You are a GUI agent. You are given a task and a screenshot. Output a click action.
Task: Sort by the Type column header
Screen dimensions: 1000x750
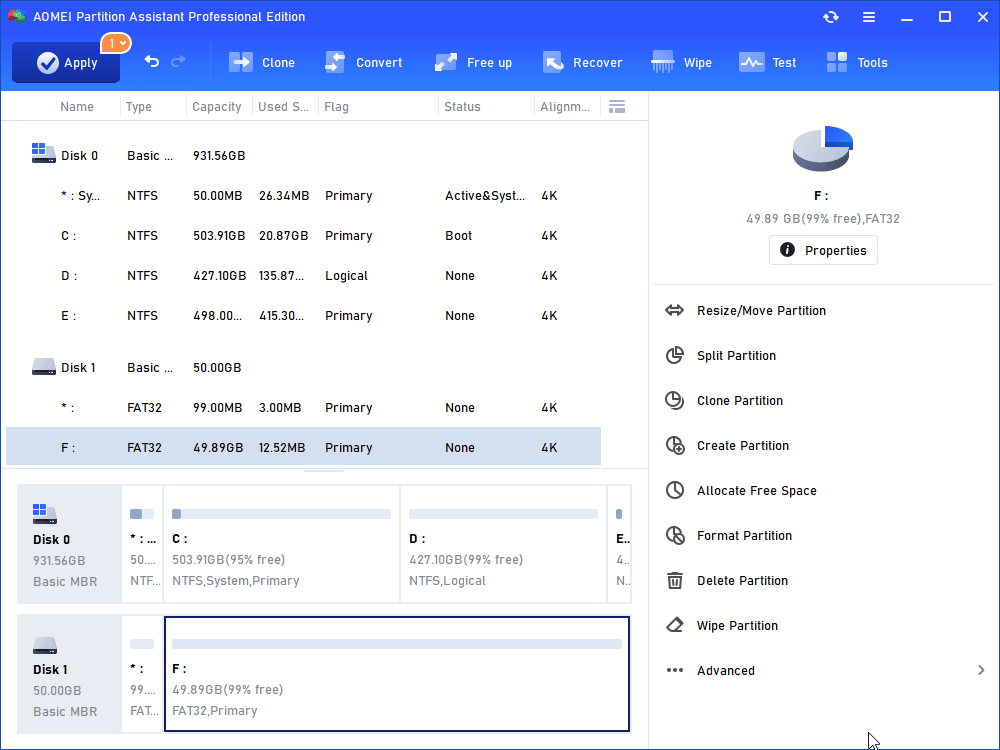tap(138, 107)
